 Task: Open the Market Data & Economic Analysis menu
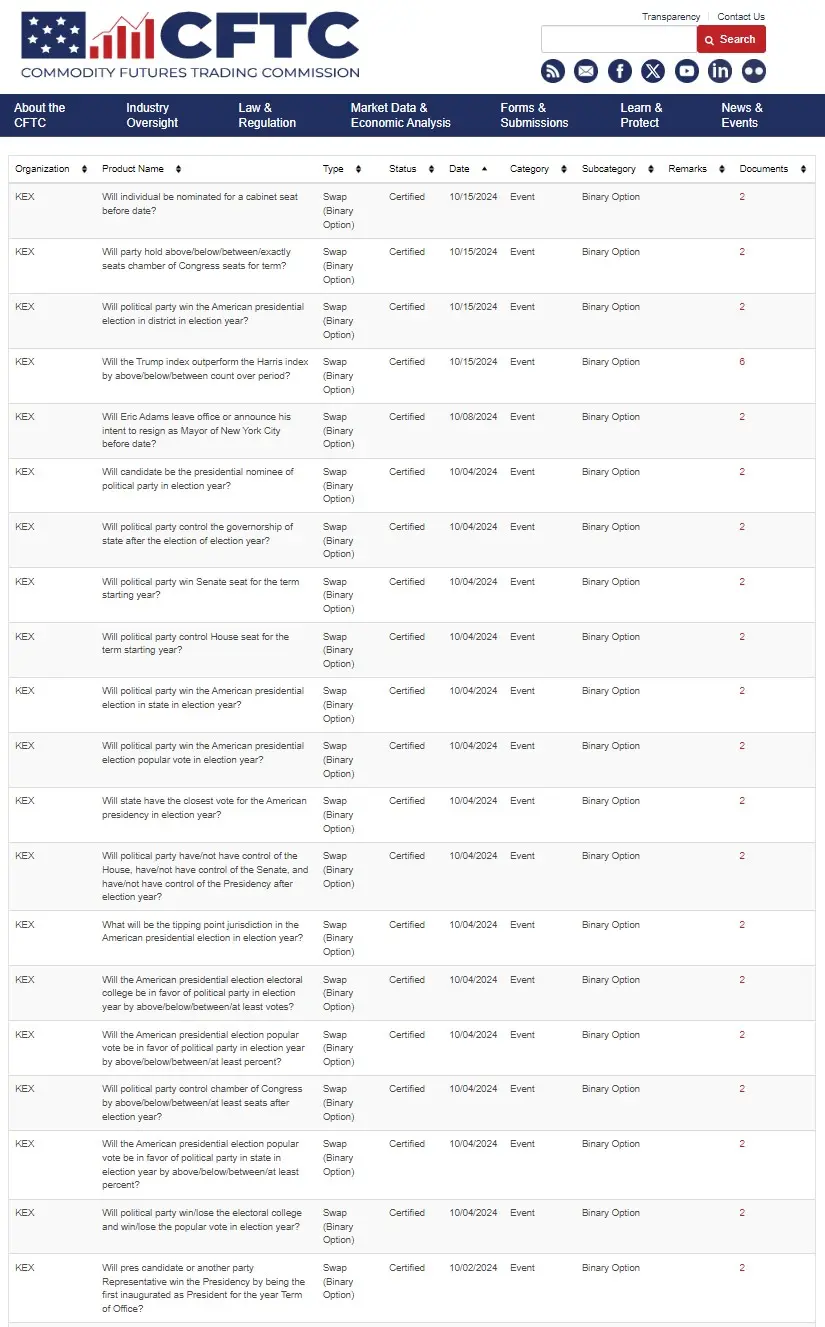400,115
